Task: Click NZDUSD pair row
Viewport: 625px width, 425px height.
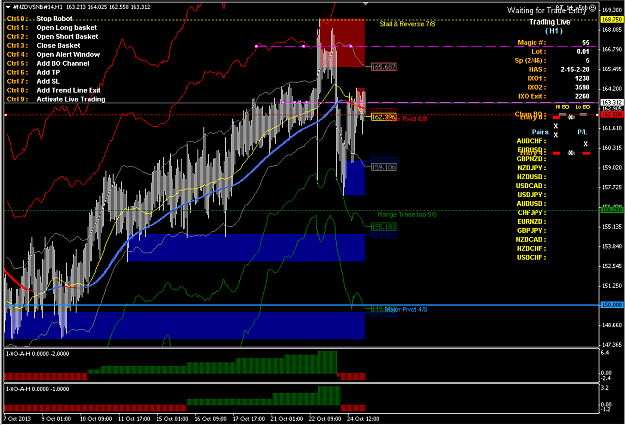Action: pyautogui.click(x=532, y=177)
